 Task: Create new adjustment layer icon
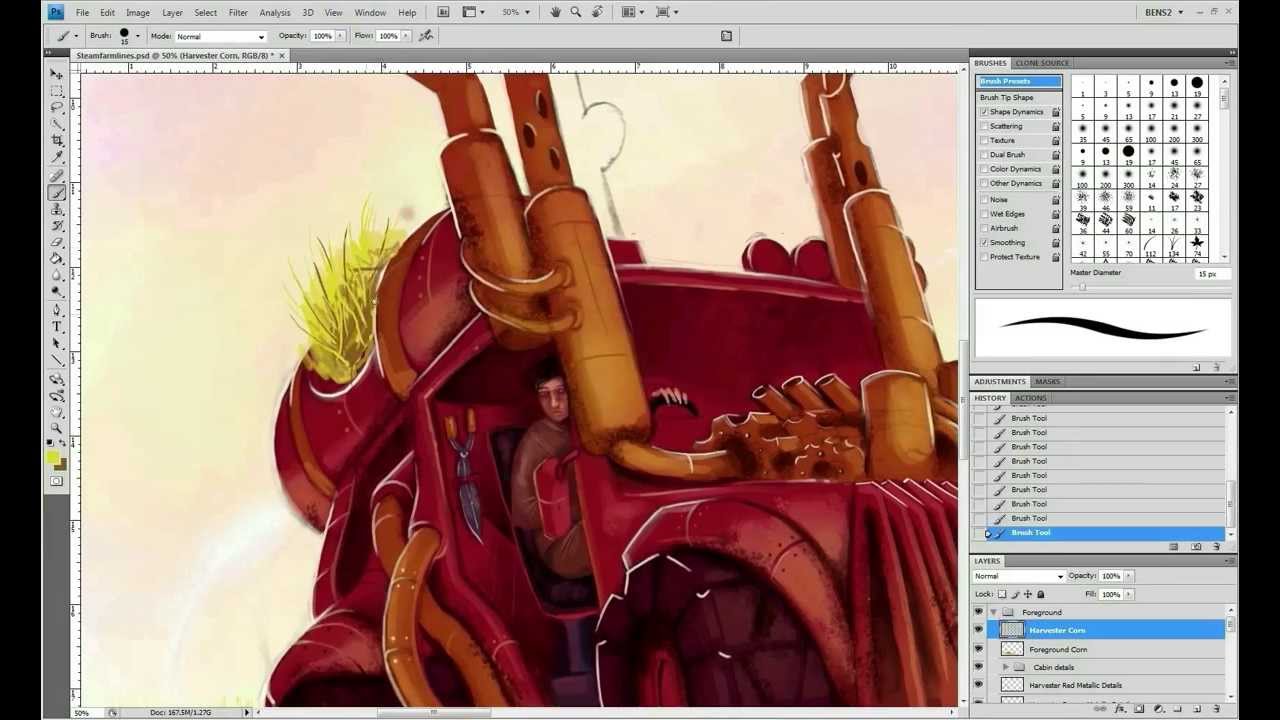(1159, 709)
